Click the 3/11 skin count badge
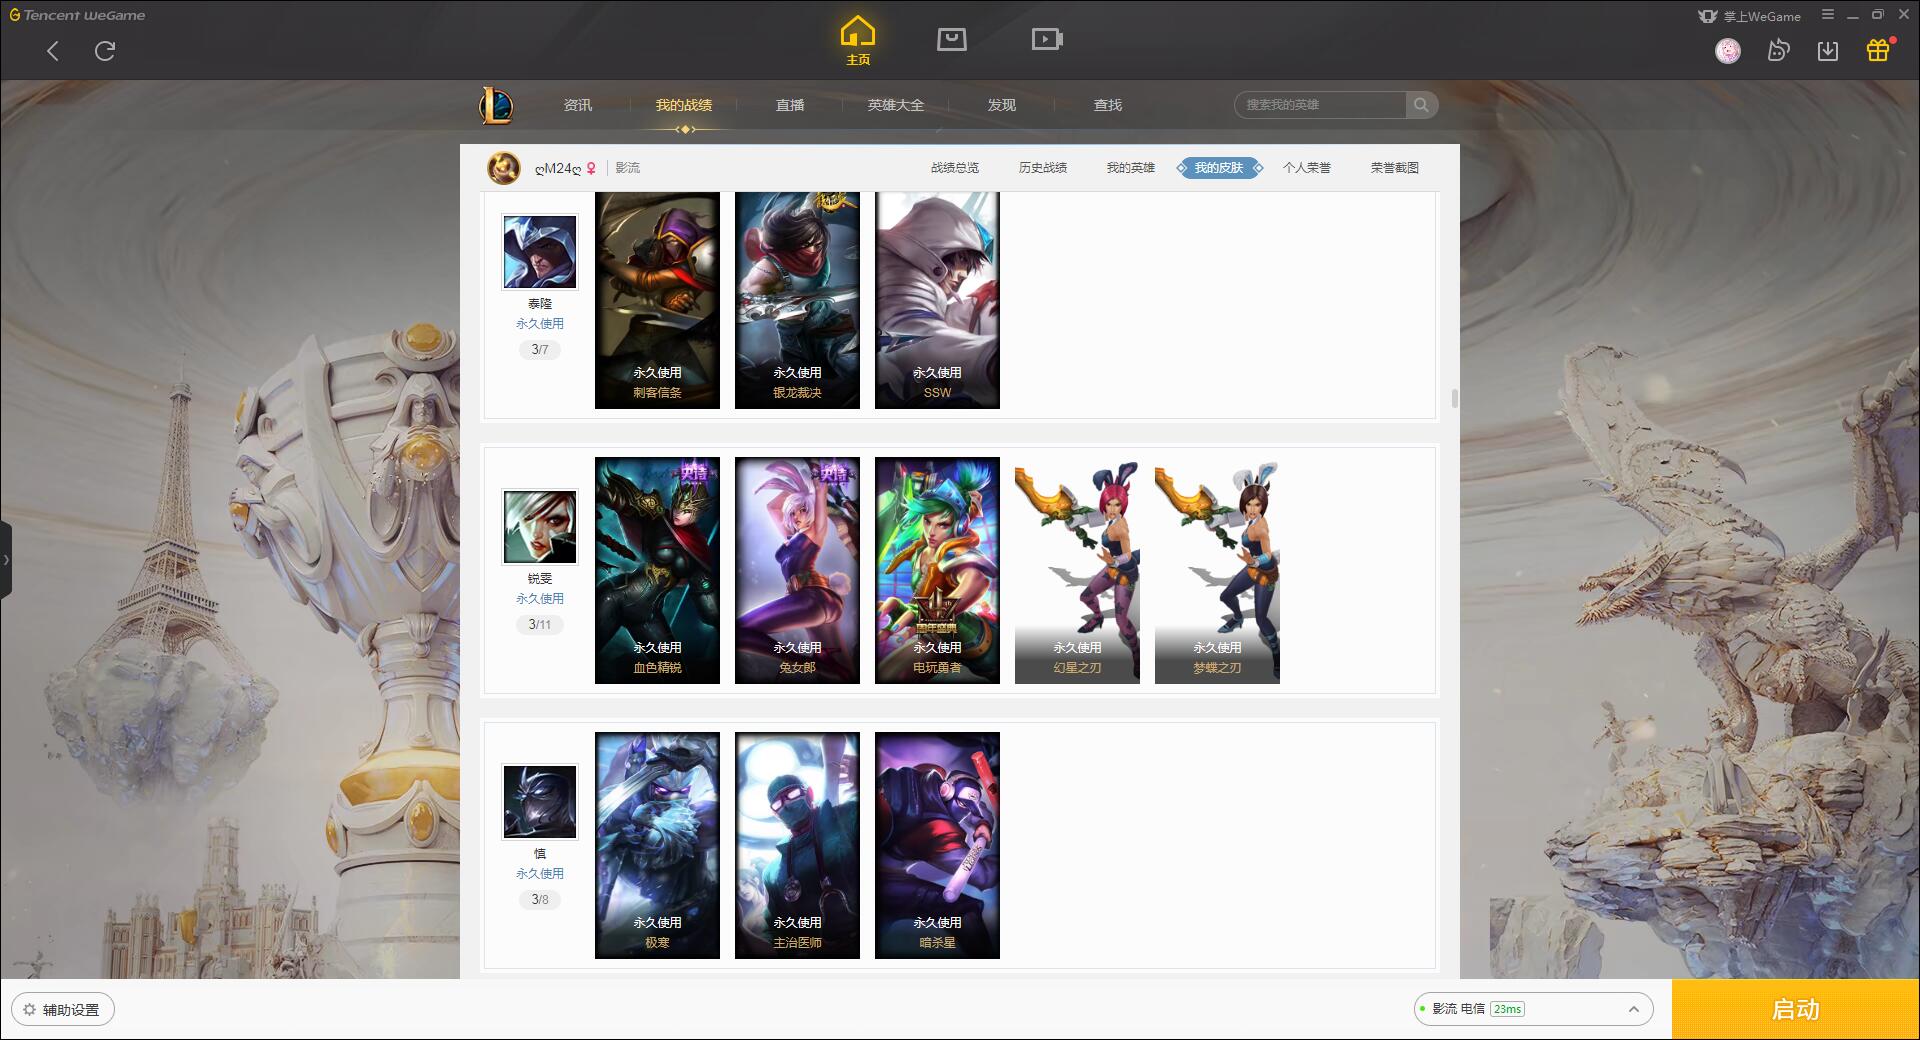 tap(540, 625)
